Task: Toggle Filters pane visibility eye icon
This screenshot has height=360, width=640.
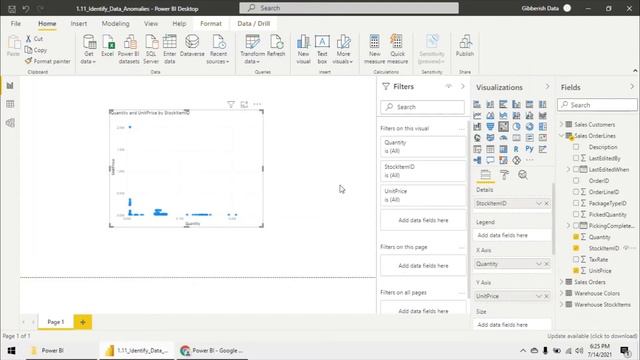Action: click(449, 87)
